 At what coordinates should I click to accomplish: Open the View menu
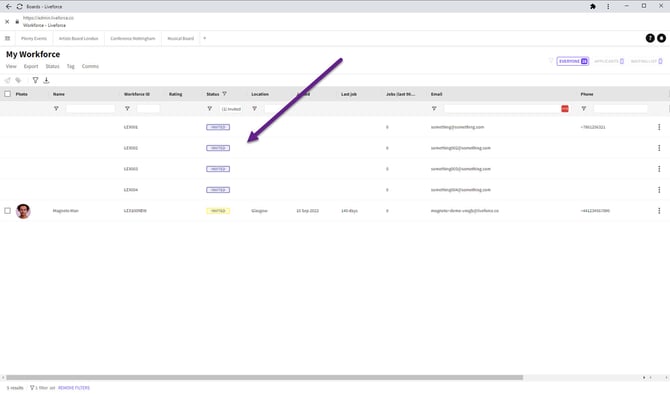click(11, 66)
